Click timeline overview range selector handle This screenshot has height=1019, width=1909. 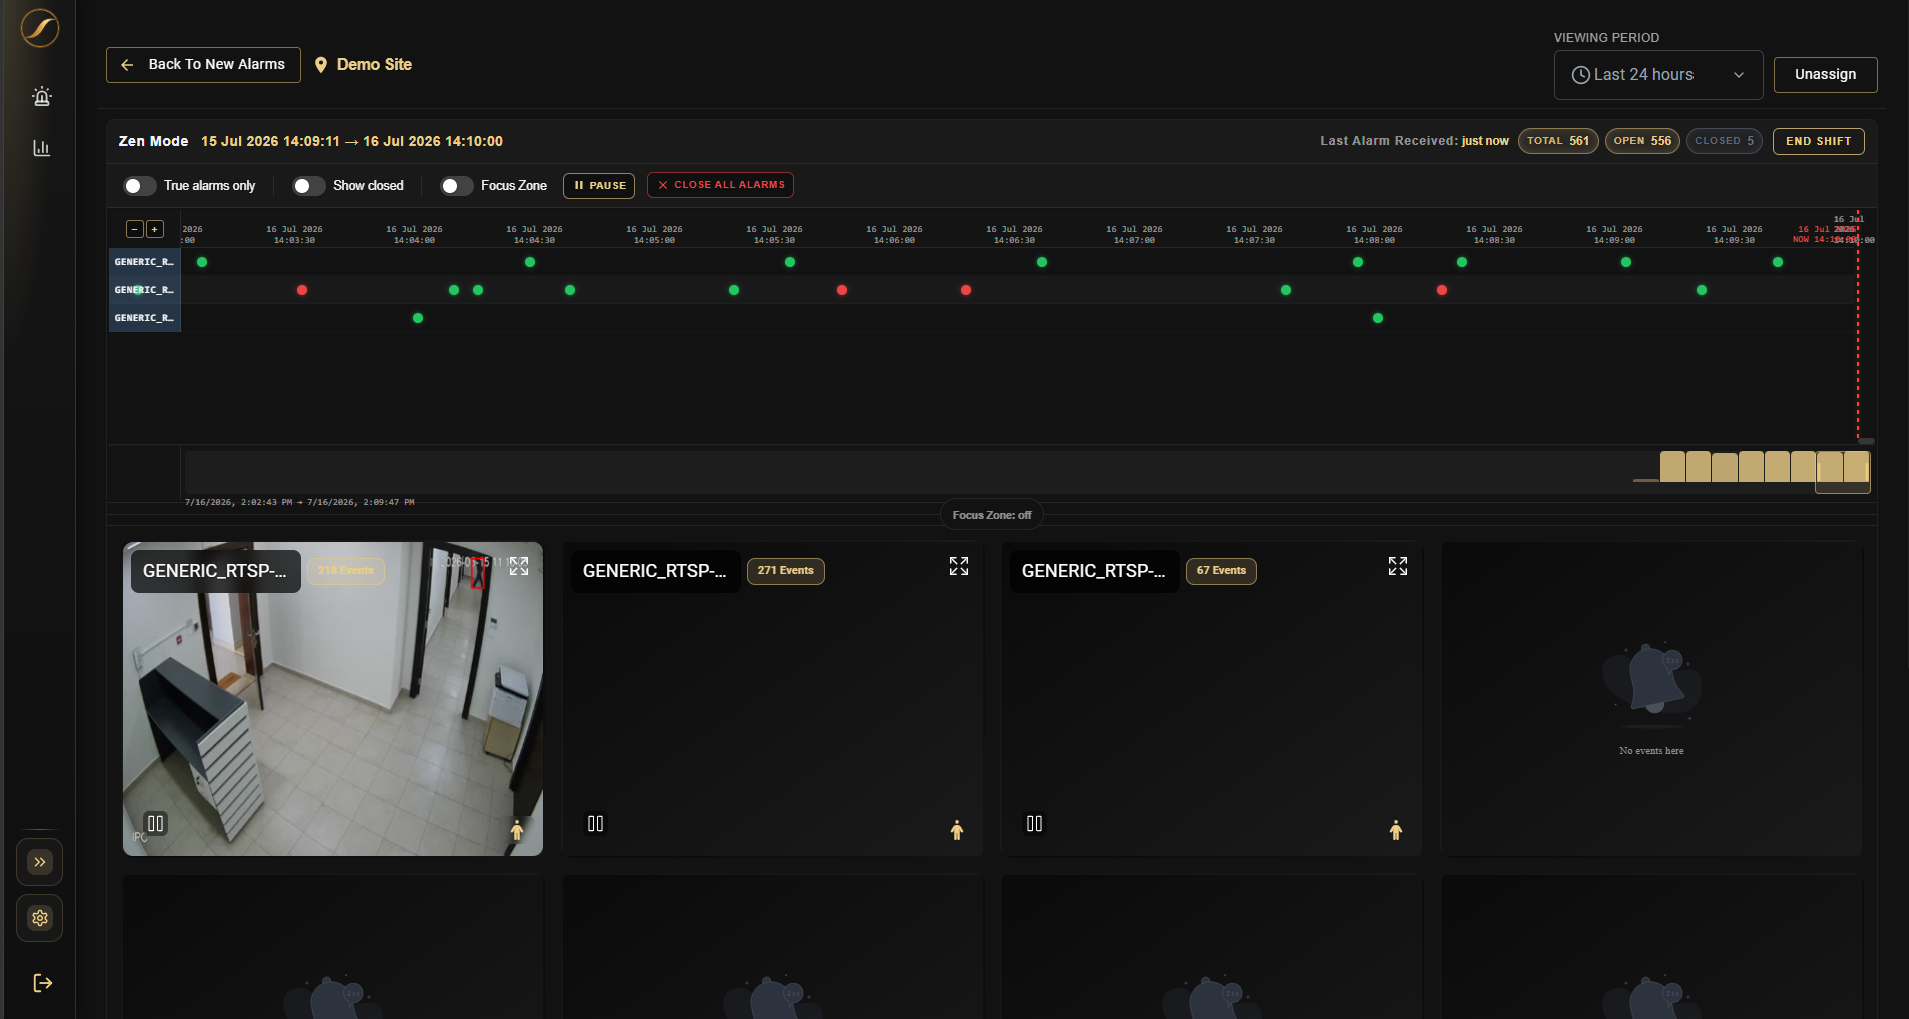1843,472
